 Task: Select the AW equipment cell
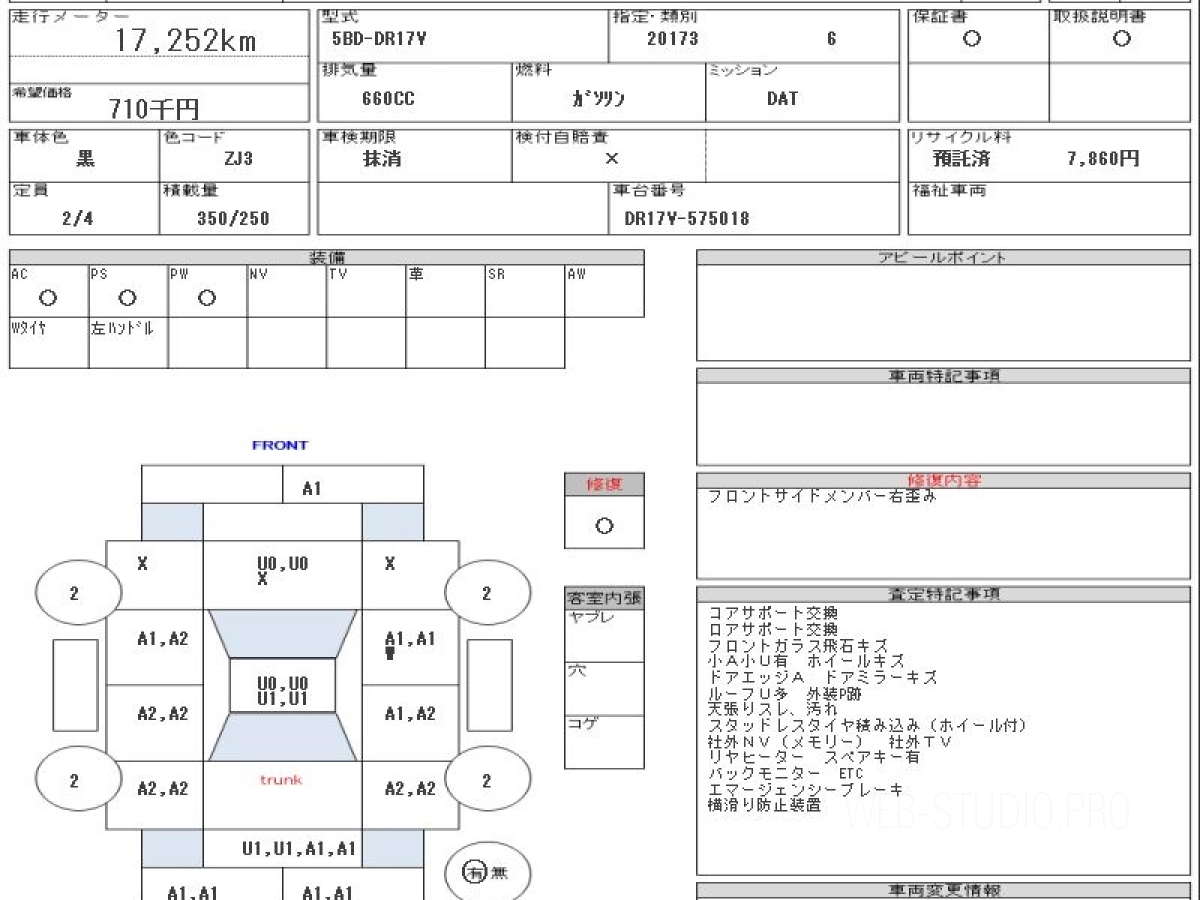[x=604, y=291]
